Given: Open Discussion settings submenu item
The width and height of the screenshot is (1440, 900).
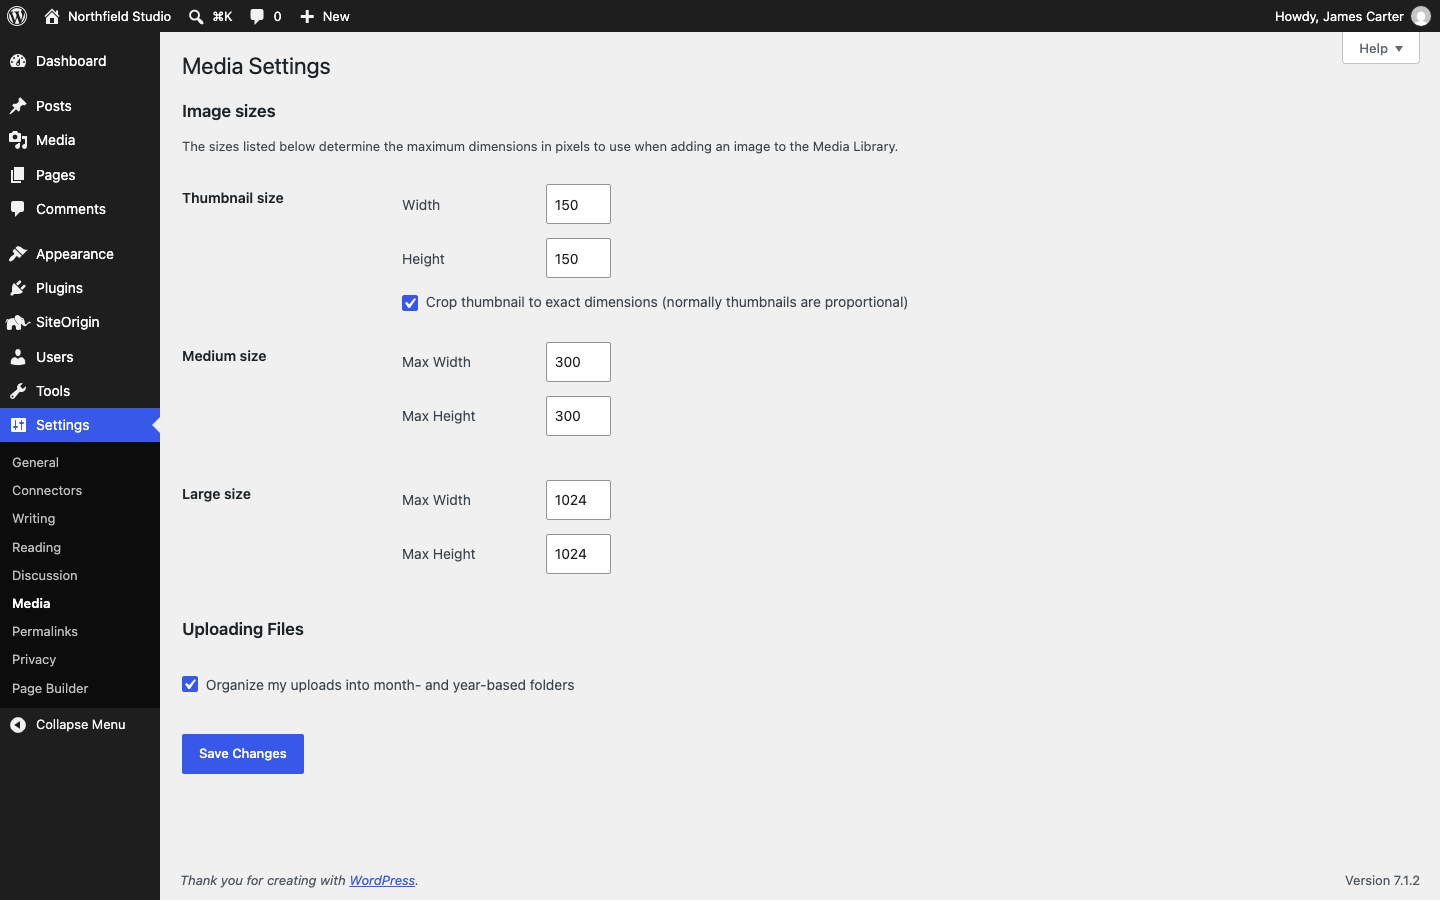Looking at the screenshot, I should tap(45, 576).
